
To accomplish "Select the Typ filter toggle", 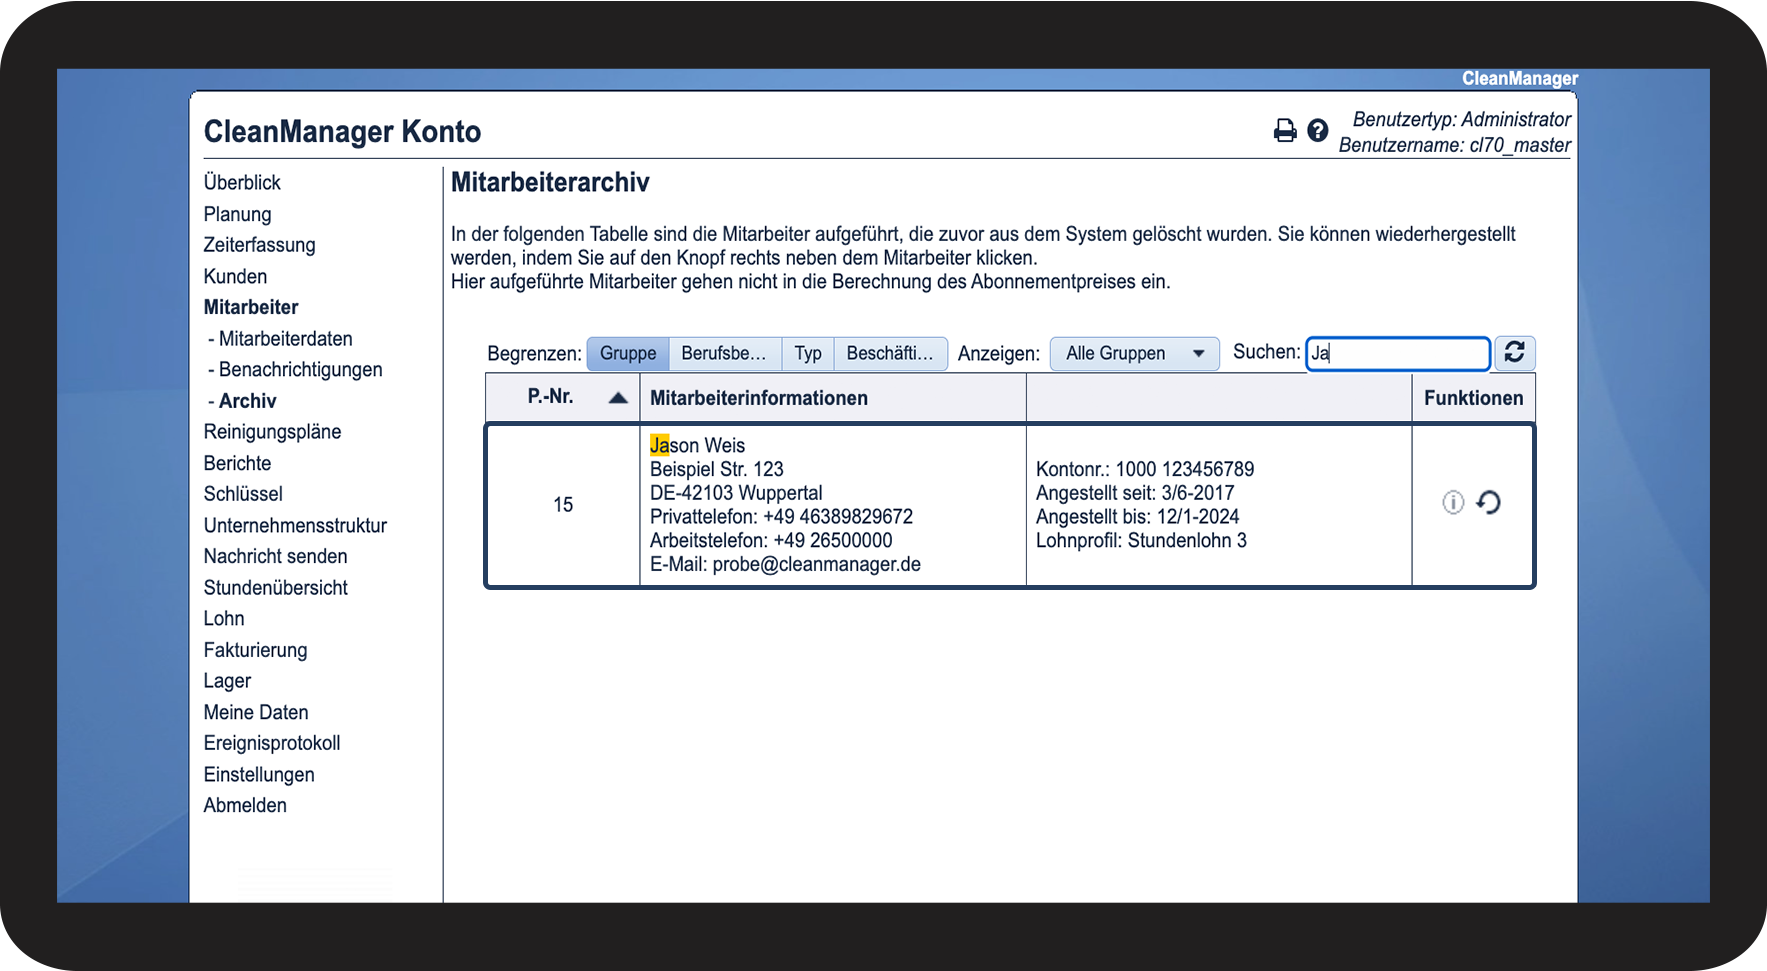I will [807, 354].
